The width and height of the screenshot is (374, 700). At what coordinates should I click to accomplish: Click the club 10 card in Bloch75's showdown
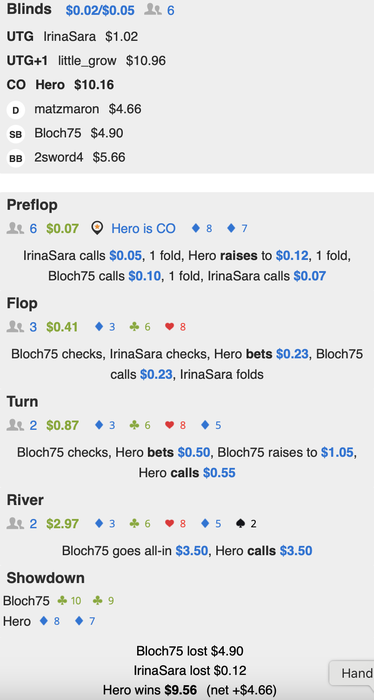[x=69, y=601]
